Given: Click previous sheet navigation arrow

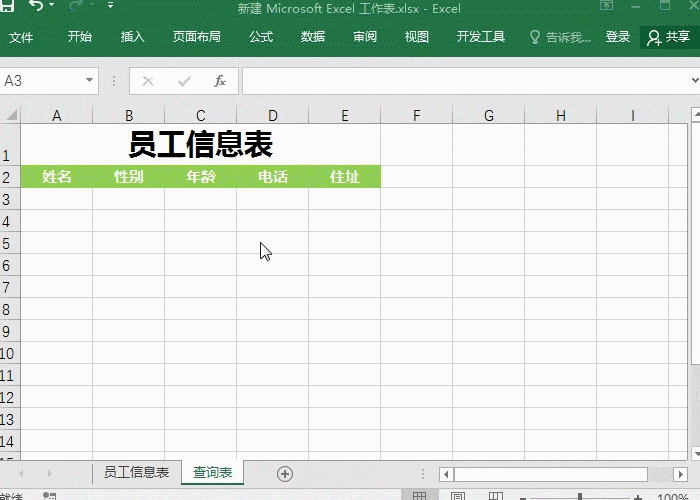Looking at the screenshot, I should [x=21, y=473].
